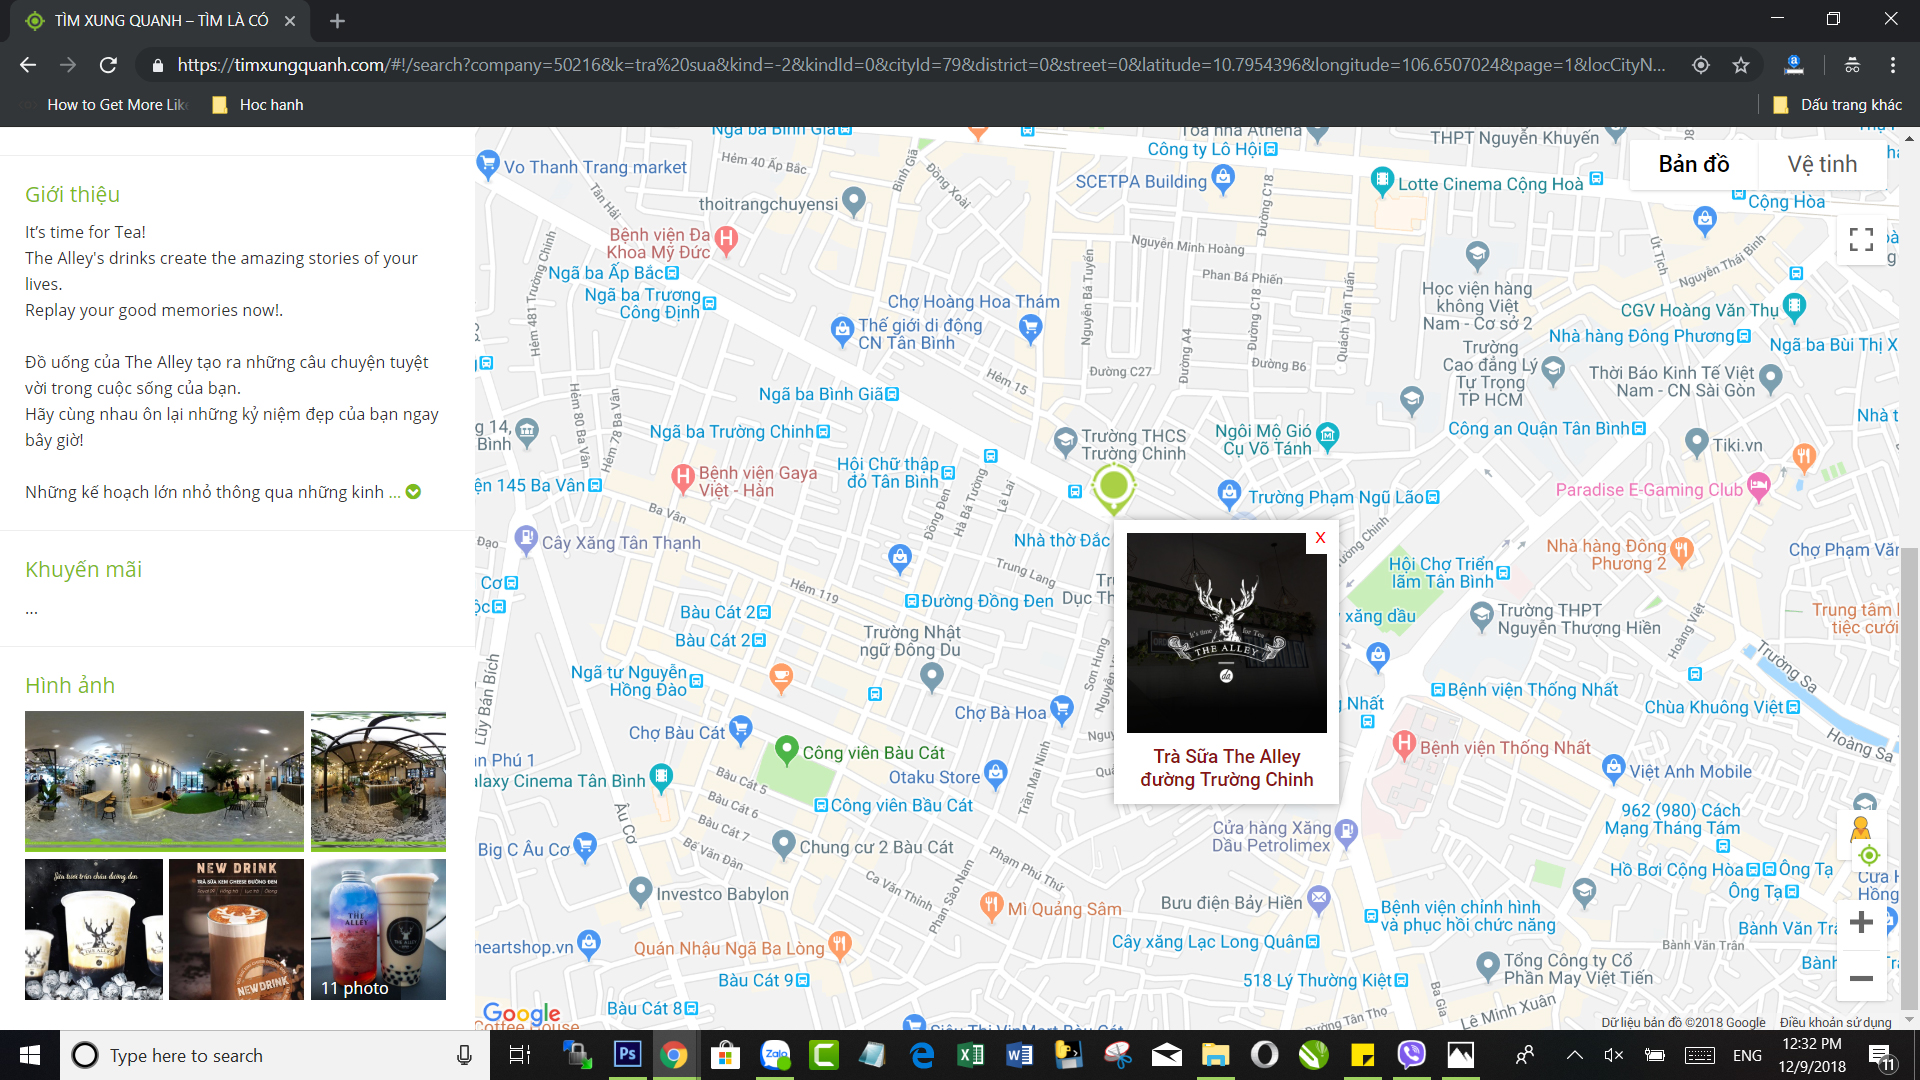Click The Alley logo image in popup
Screen dimensions: 1920x1080
click(x=1227, y=633)
